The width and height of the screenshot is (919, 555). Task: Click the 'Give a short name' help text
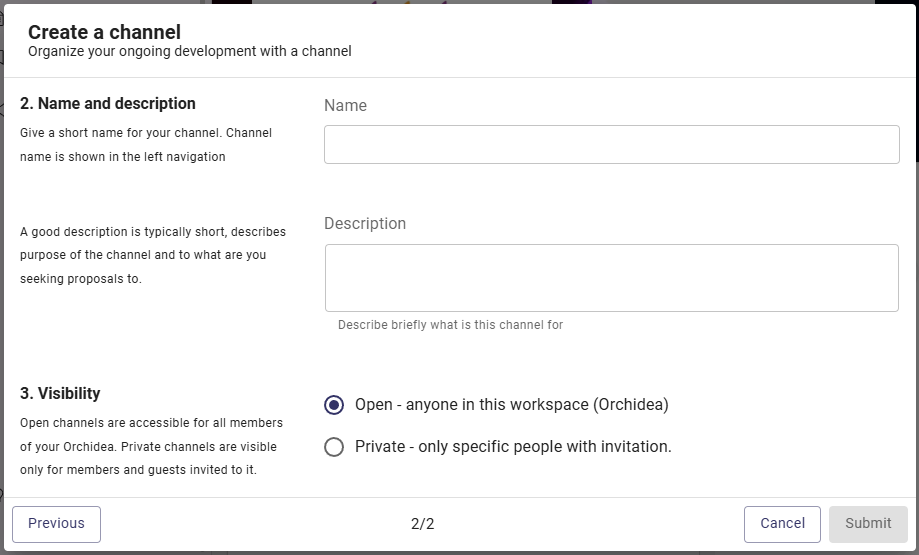(146, 145)
